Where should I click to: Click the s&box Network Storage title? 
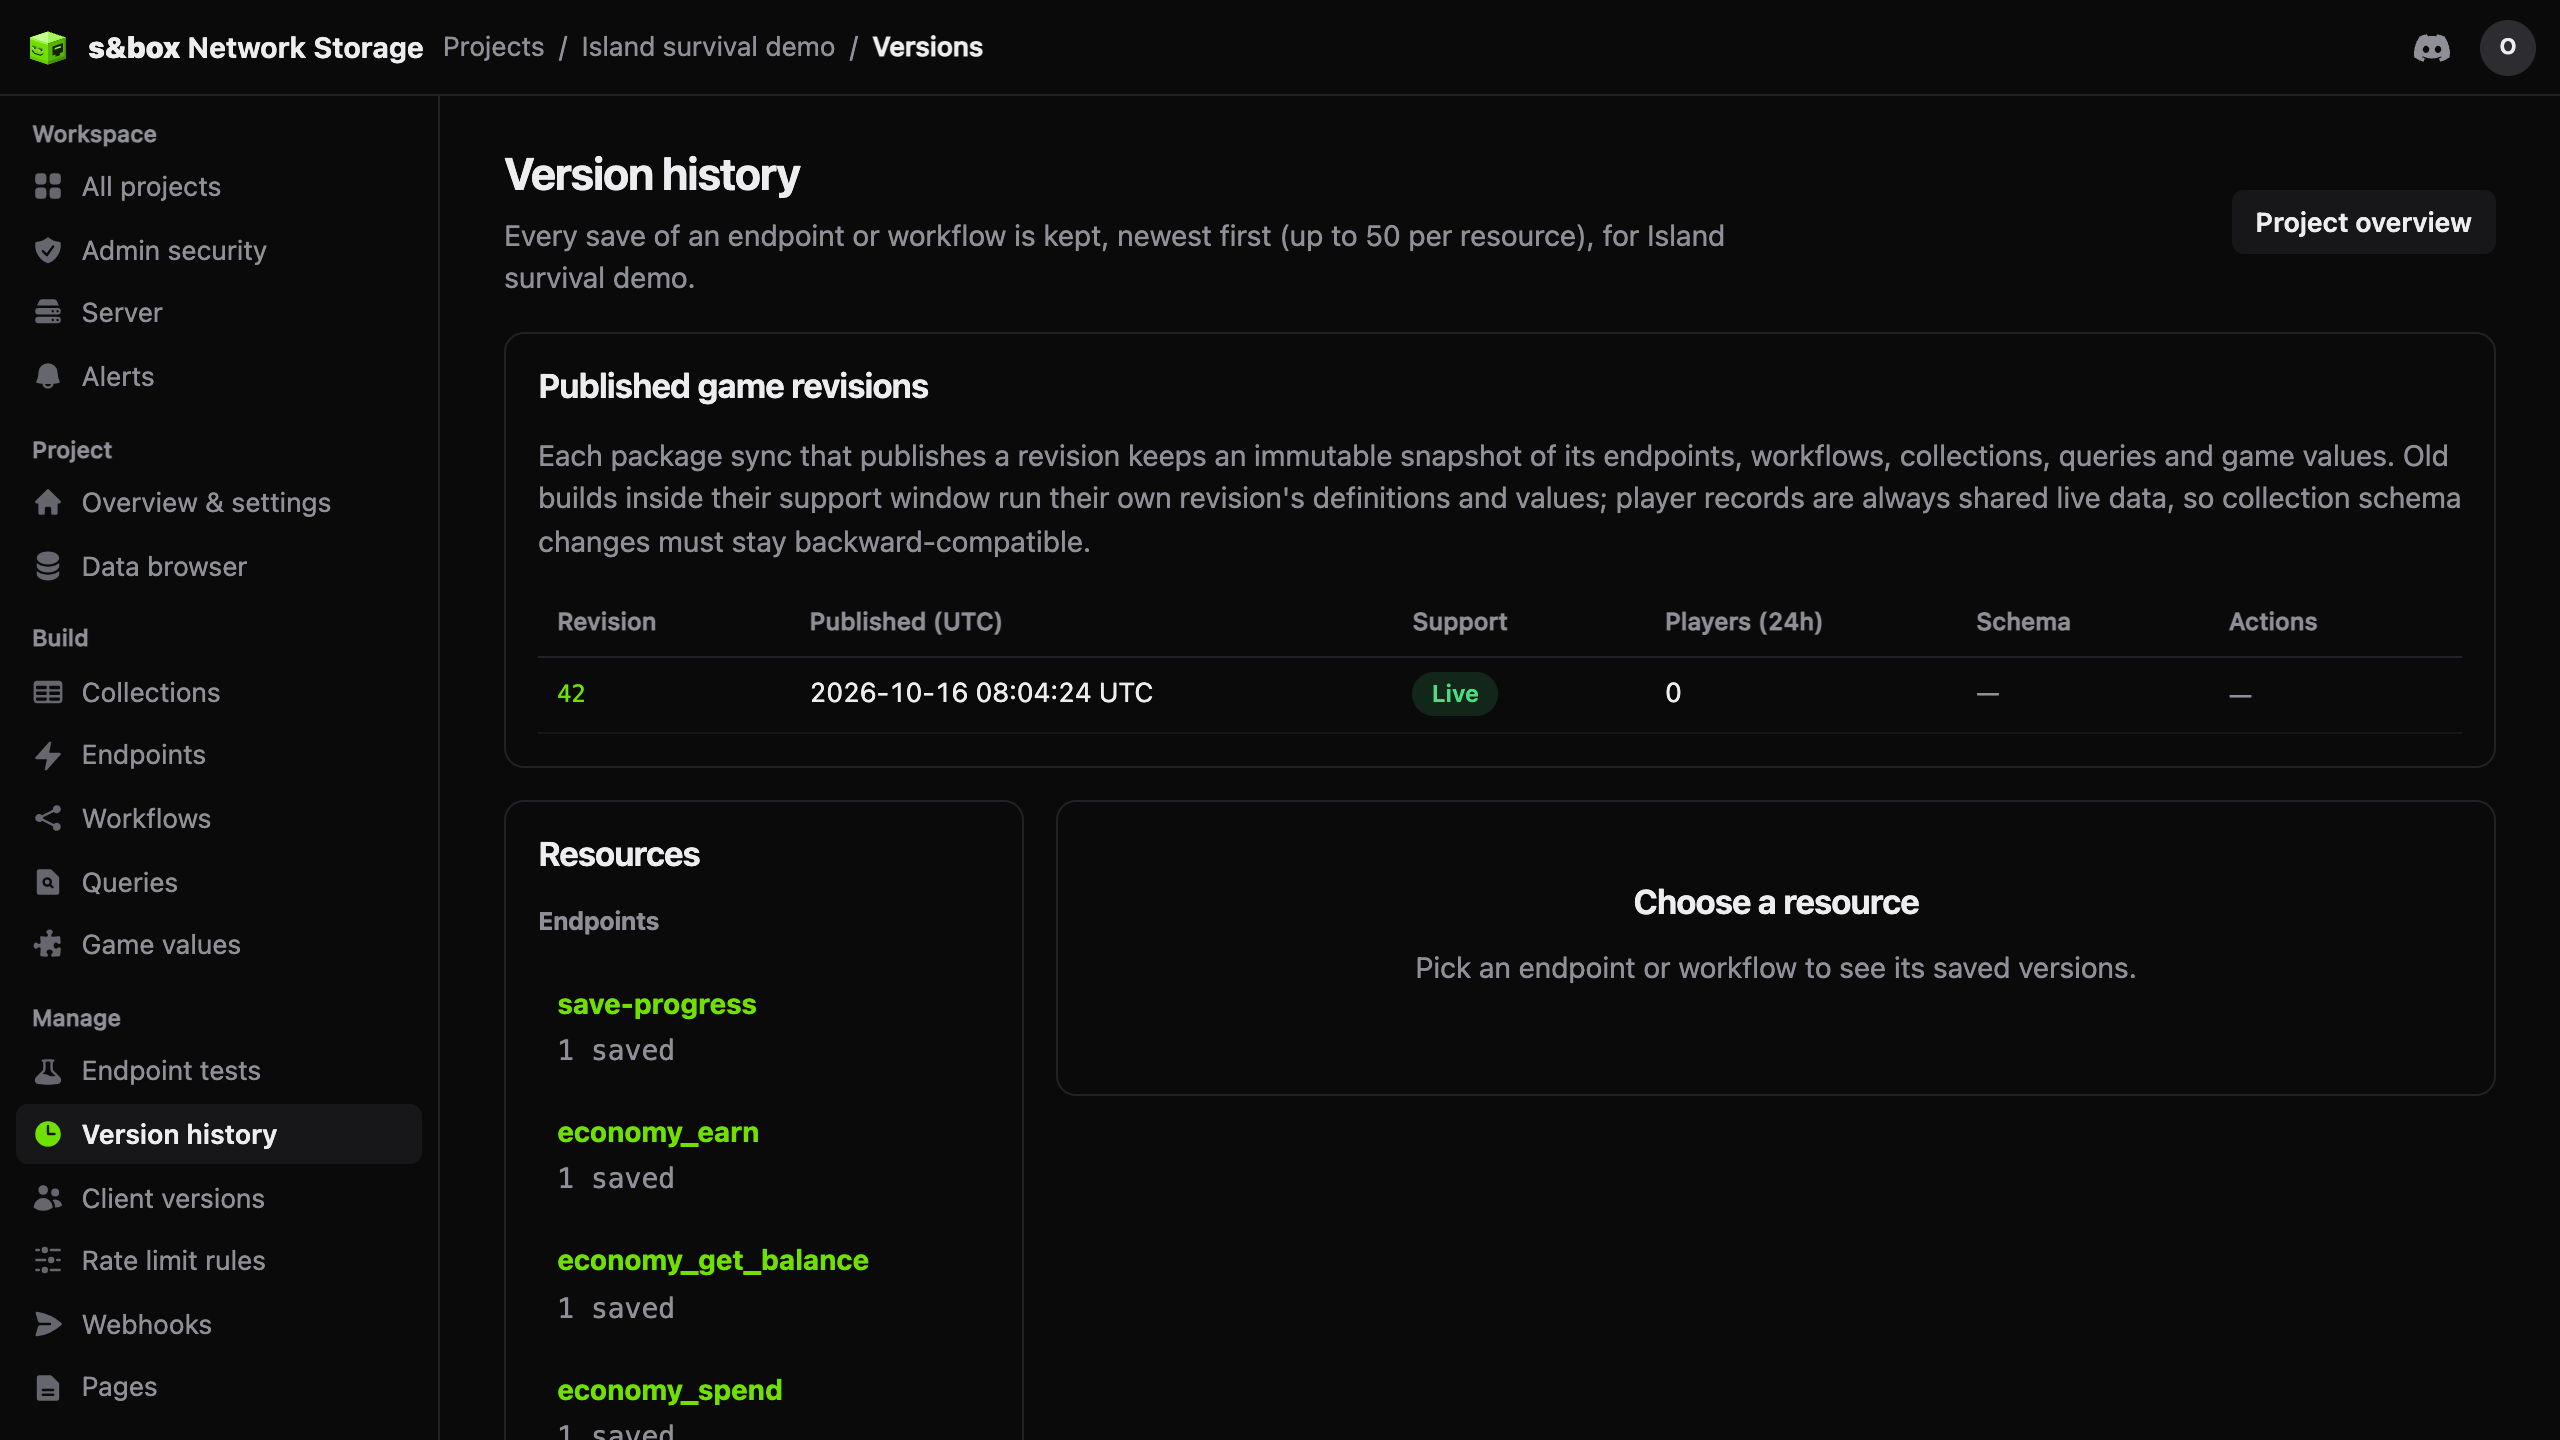(256, 47)
